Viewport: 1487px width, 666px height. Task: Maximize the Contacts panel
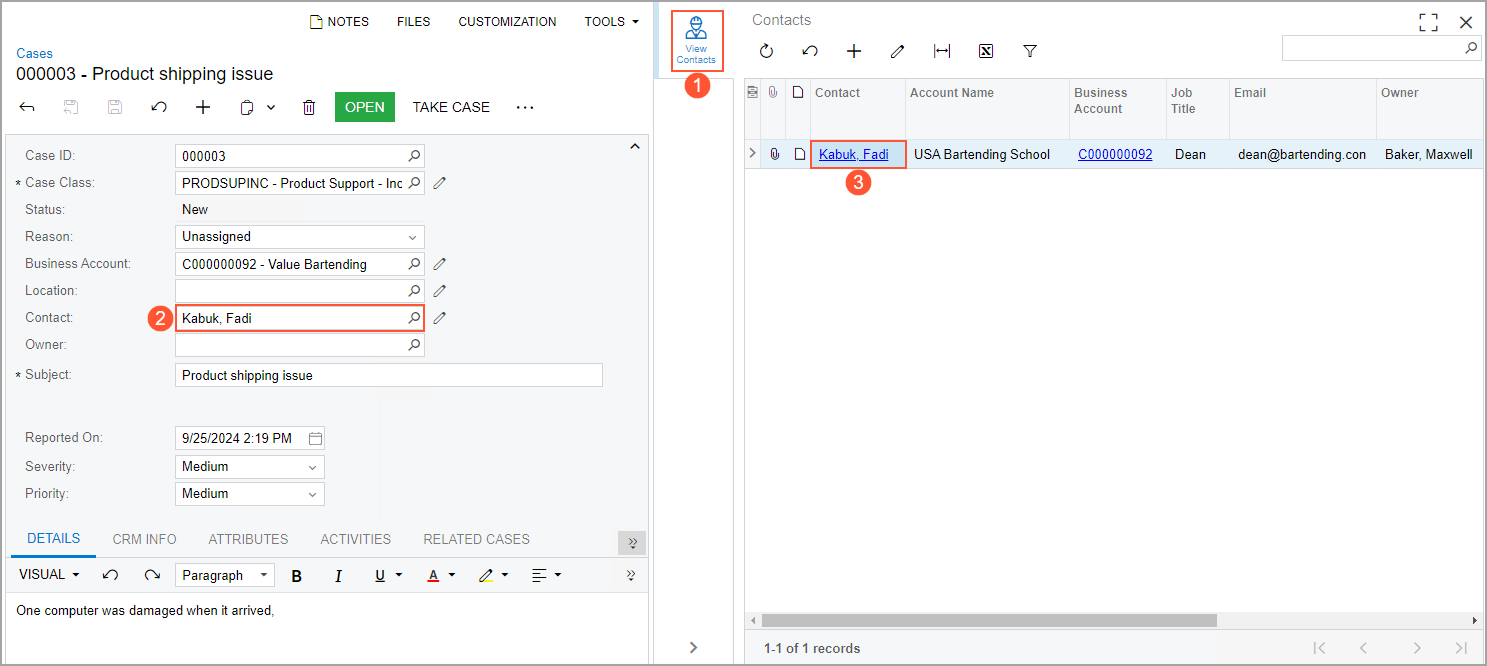pyautogui.click(x=1429, y=22)
